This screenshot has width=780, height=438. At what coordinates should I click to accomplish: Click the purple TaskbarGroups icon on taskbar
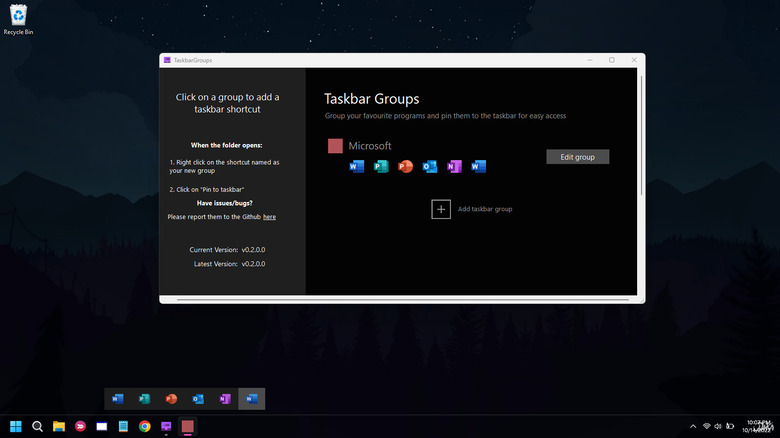click(x=166, y=427)
